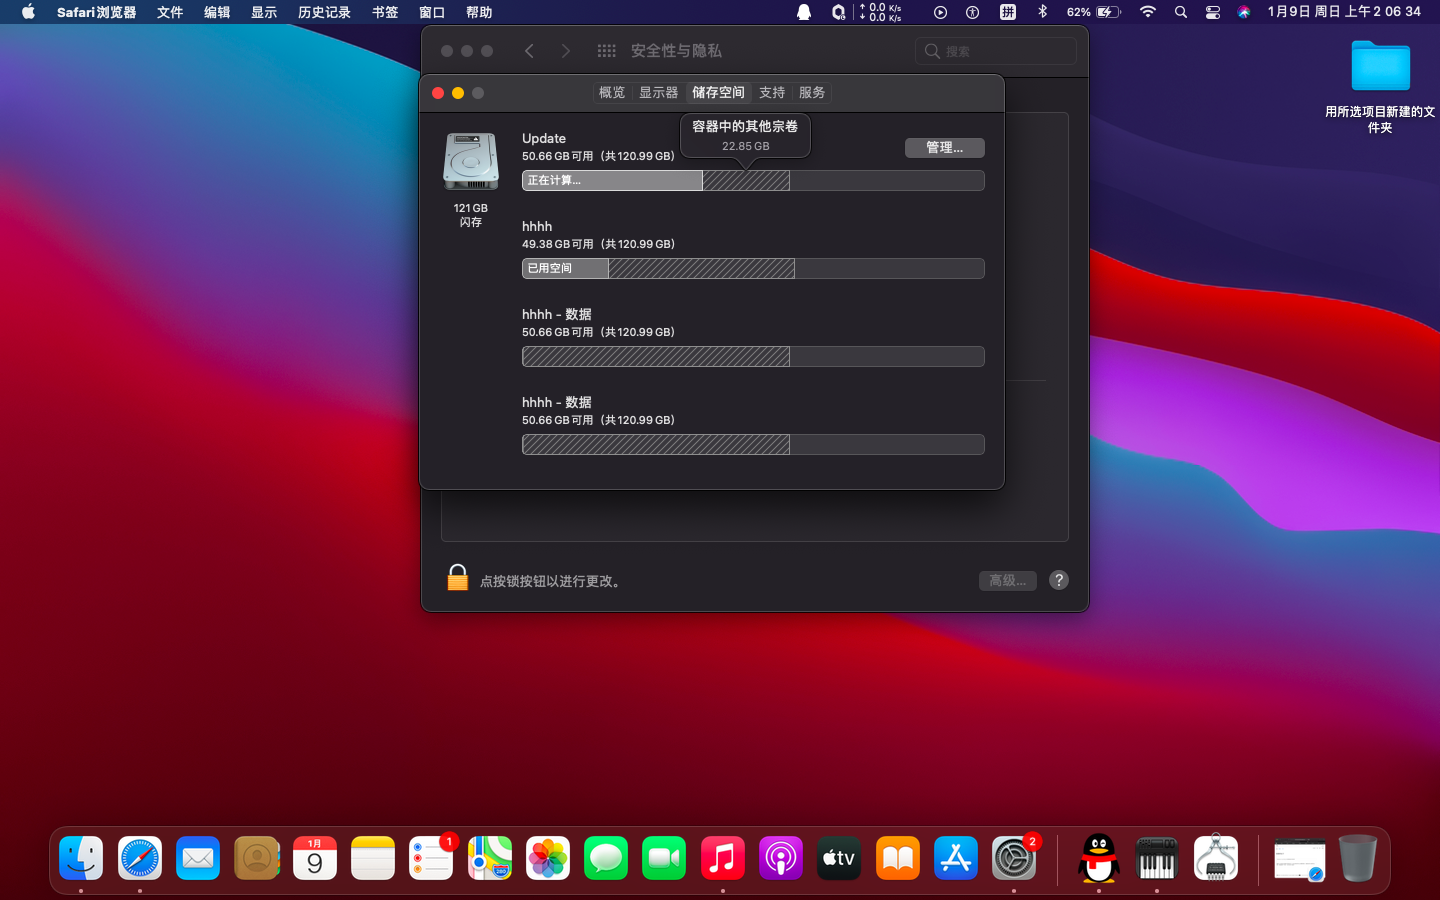
Task: Launch QQ from the Dock
Action: point(1098,858)
